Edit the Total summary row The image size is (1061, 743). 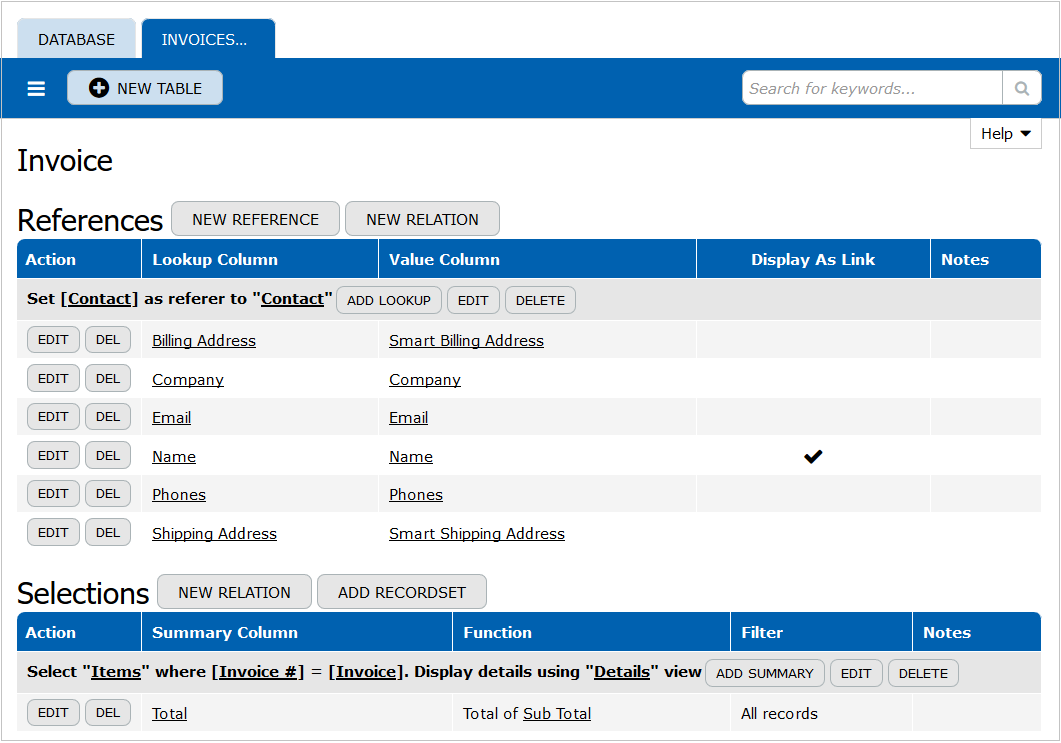click(x=53, y=713)
